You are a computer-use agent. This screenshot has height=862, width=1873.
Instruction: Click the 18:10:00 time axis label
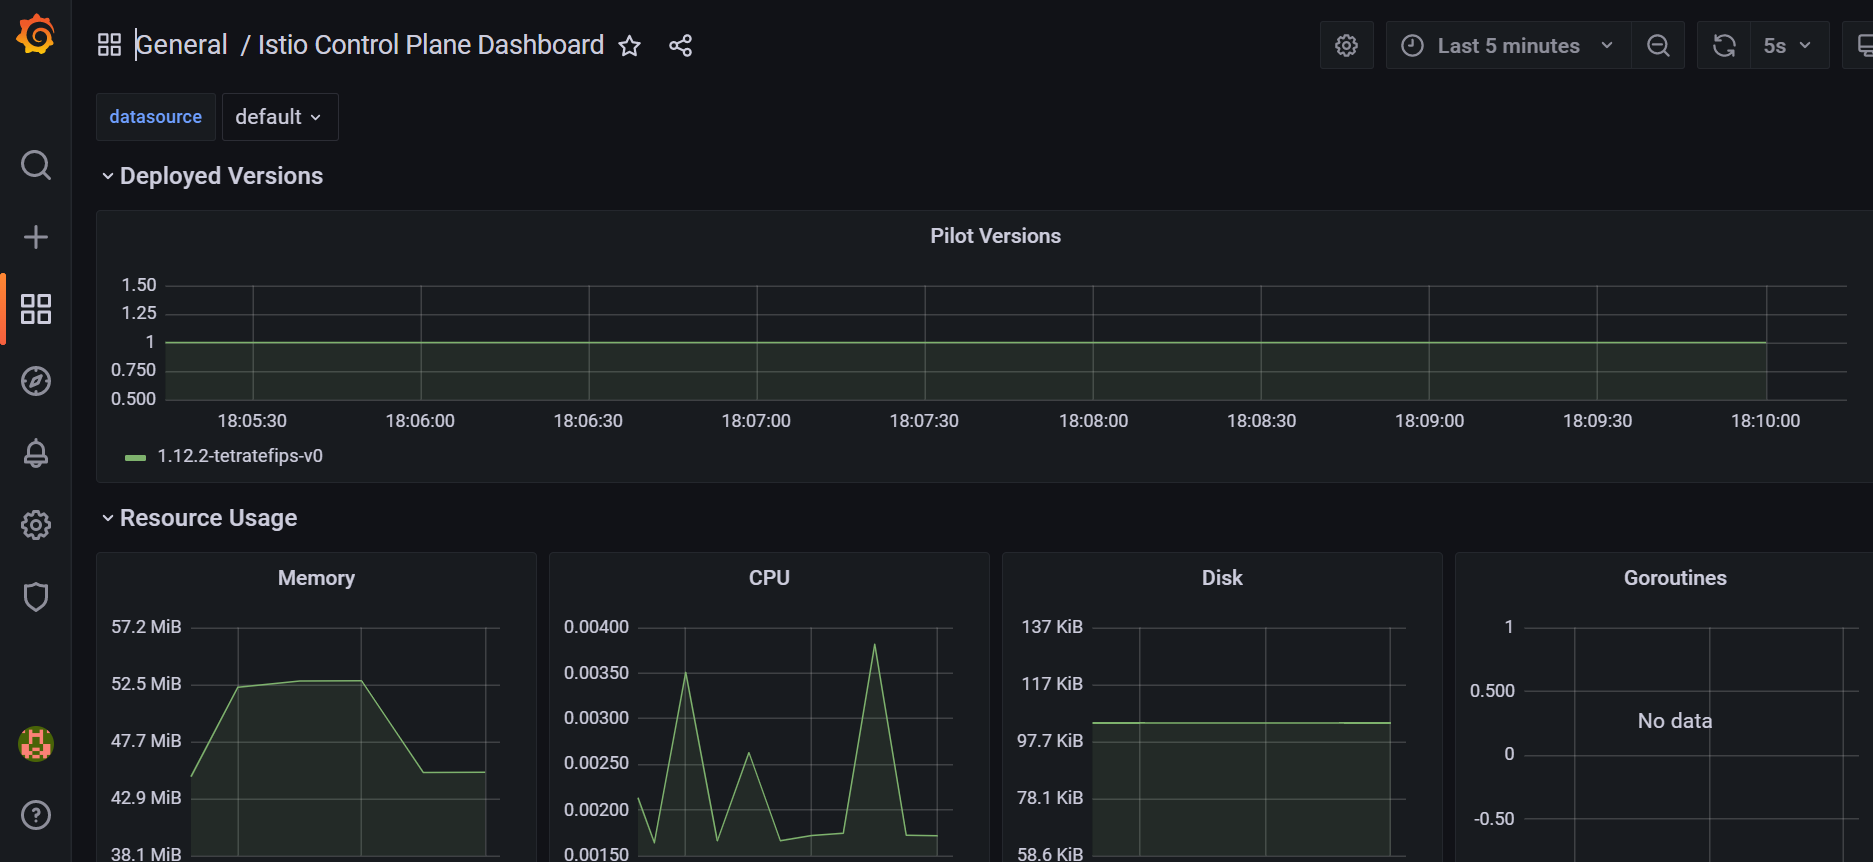tap(1766, 421)
